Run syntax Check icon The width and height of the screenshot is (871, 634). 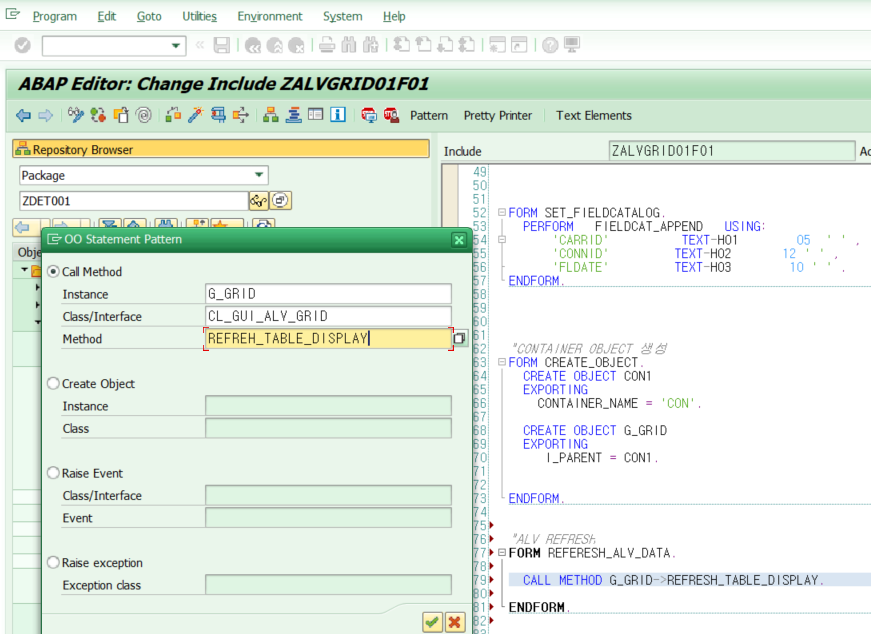[x=173, y=116]
